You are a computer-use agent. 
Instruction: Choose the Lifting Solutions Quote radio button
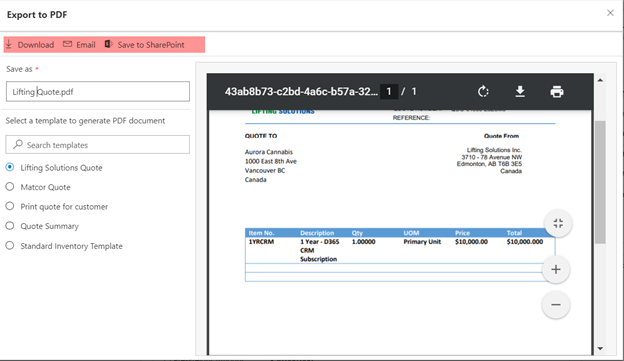(10, 167)
